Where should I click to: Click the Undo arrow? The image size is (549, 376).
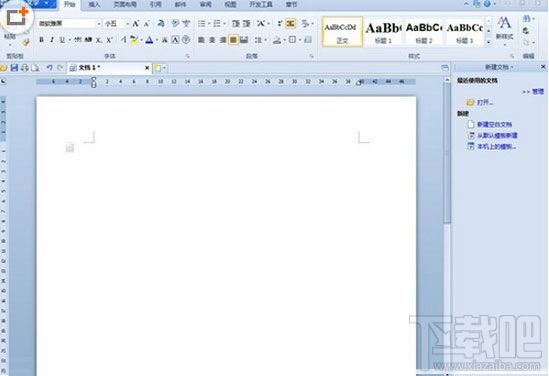click(x=49, y=68)
